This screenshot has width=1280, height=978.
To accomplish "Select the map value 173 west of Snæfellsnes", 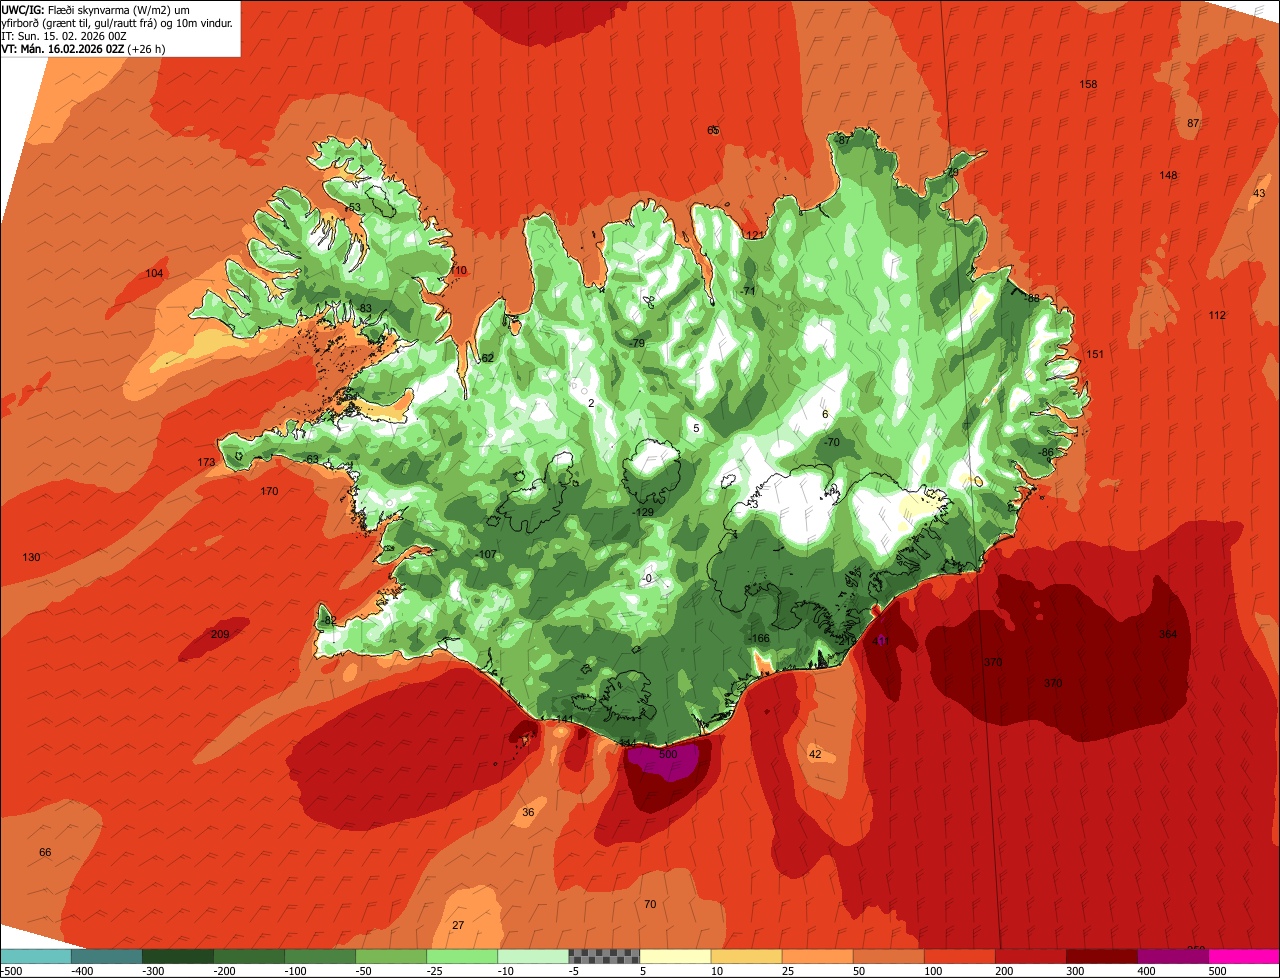I will pyautogui.click(x=206, y=462).
